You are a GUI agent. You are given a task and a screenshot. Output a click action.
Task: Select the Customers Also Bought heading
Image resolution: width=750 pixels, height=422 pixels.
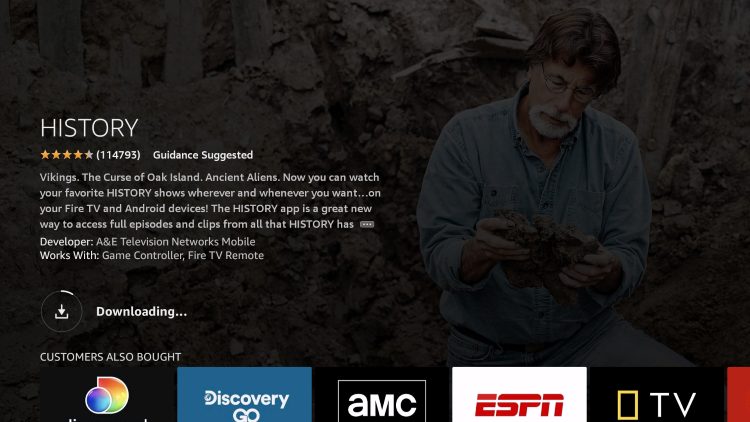(110, 357)
